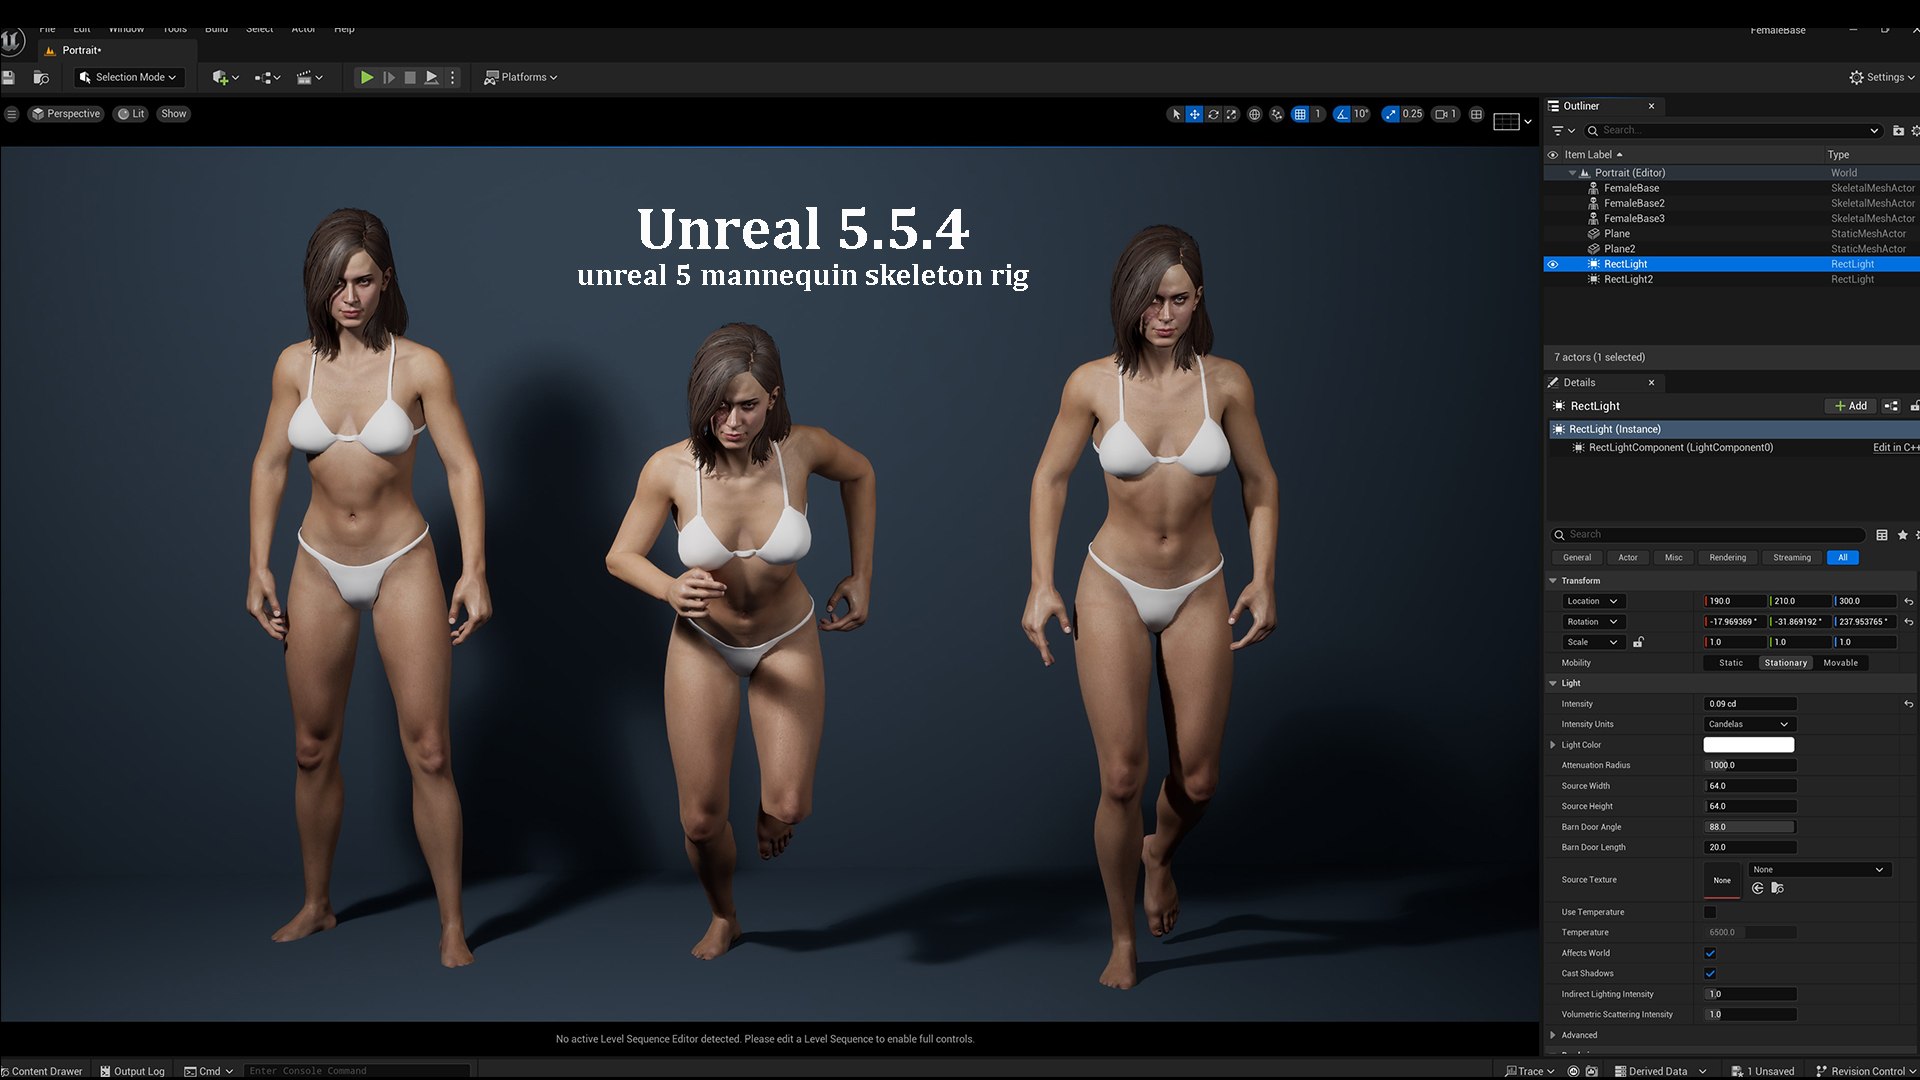Screen dimensions: 1920x1080
Task: Click the Barn Door Angle slider field
Action: pos(1749,827)
